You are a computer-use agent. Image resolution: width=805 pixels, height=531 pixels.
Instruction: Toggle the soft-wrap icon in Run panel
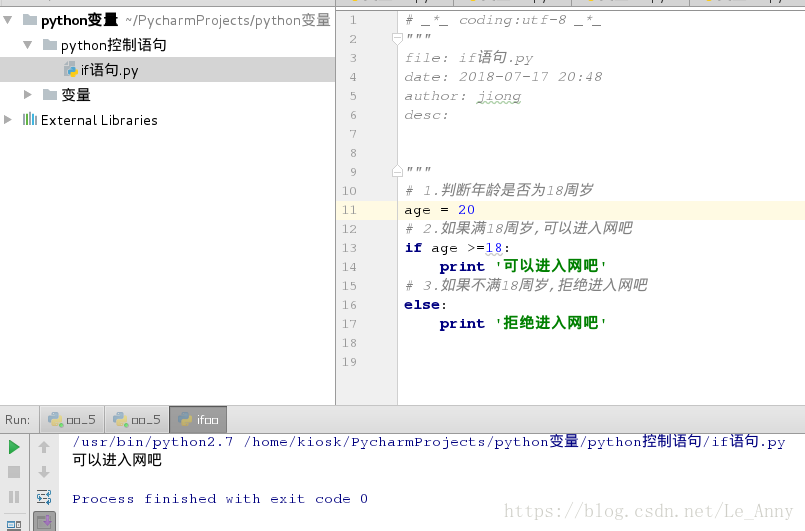[x=44, y=497]
